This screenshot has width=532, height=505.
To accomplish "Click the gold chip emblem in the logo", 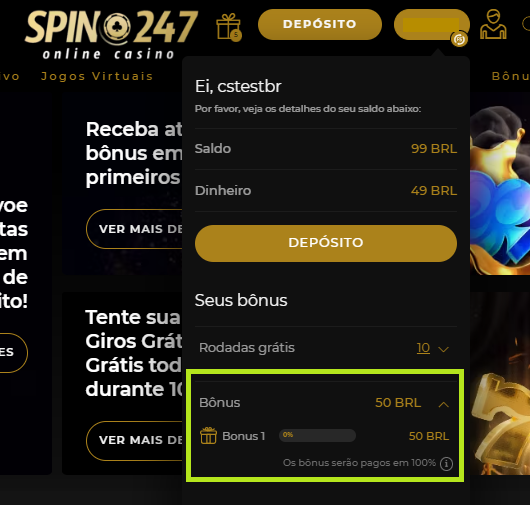I will click(117, 26).
